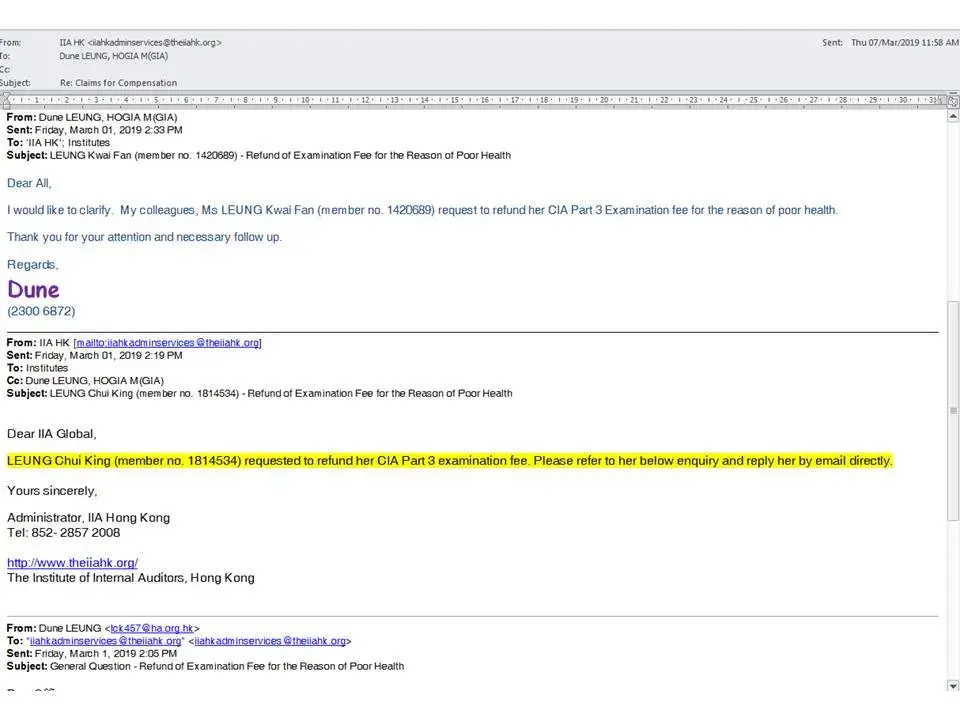The height and width of the screenshot is (720, 960).
Task: Click the phone number (2300 6872)
Action: click(x=41, y=311)
